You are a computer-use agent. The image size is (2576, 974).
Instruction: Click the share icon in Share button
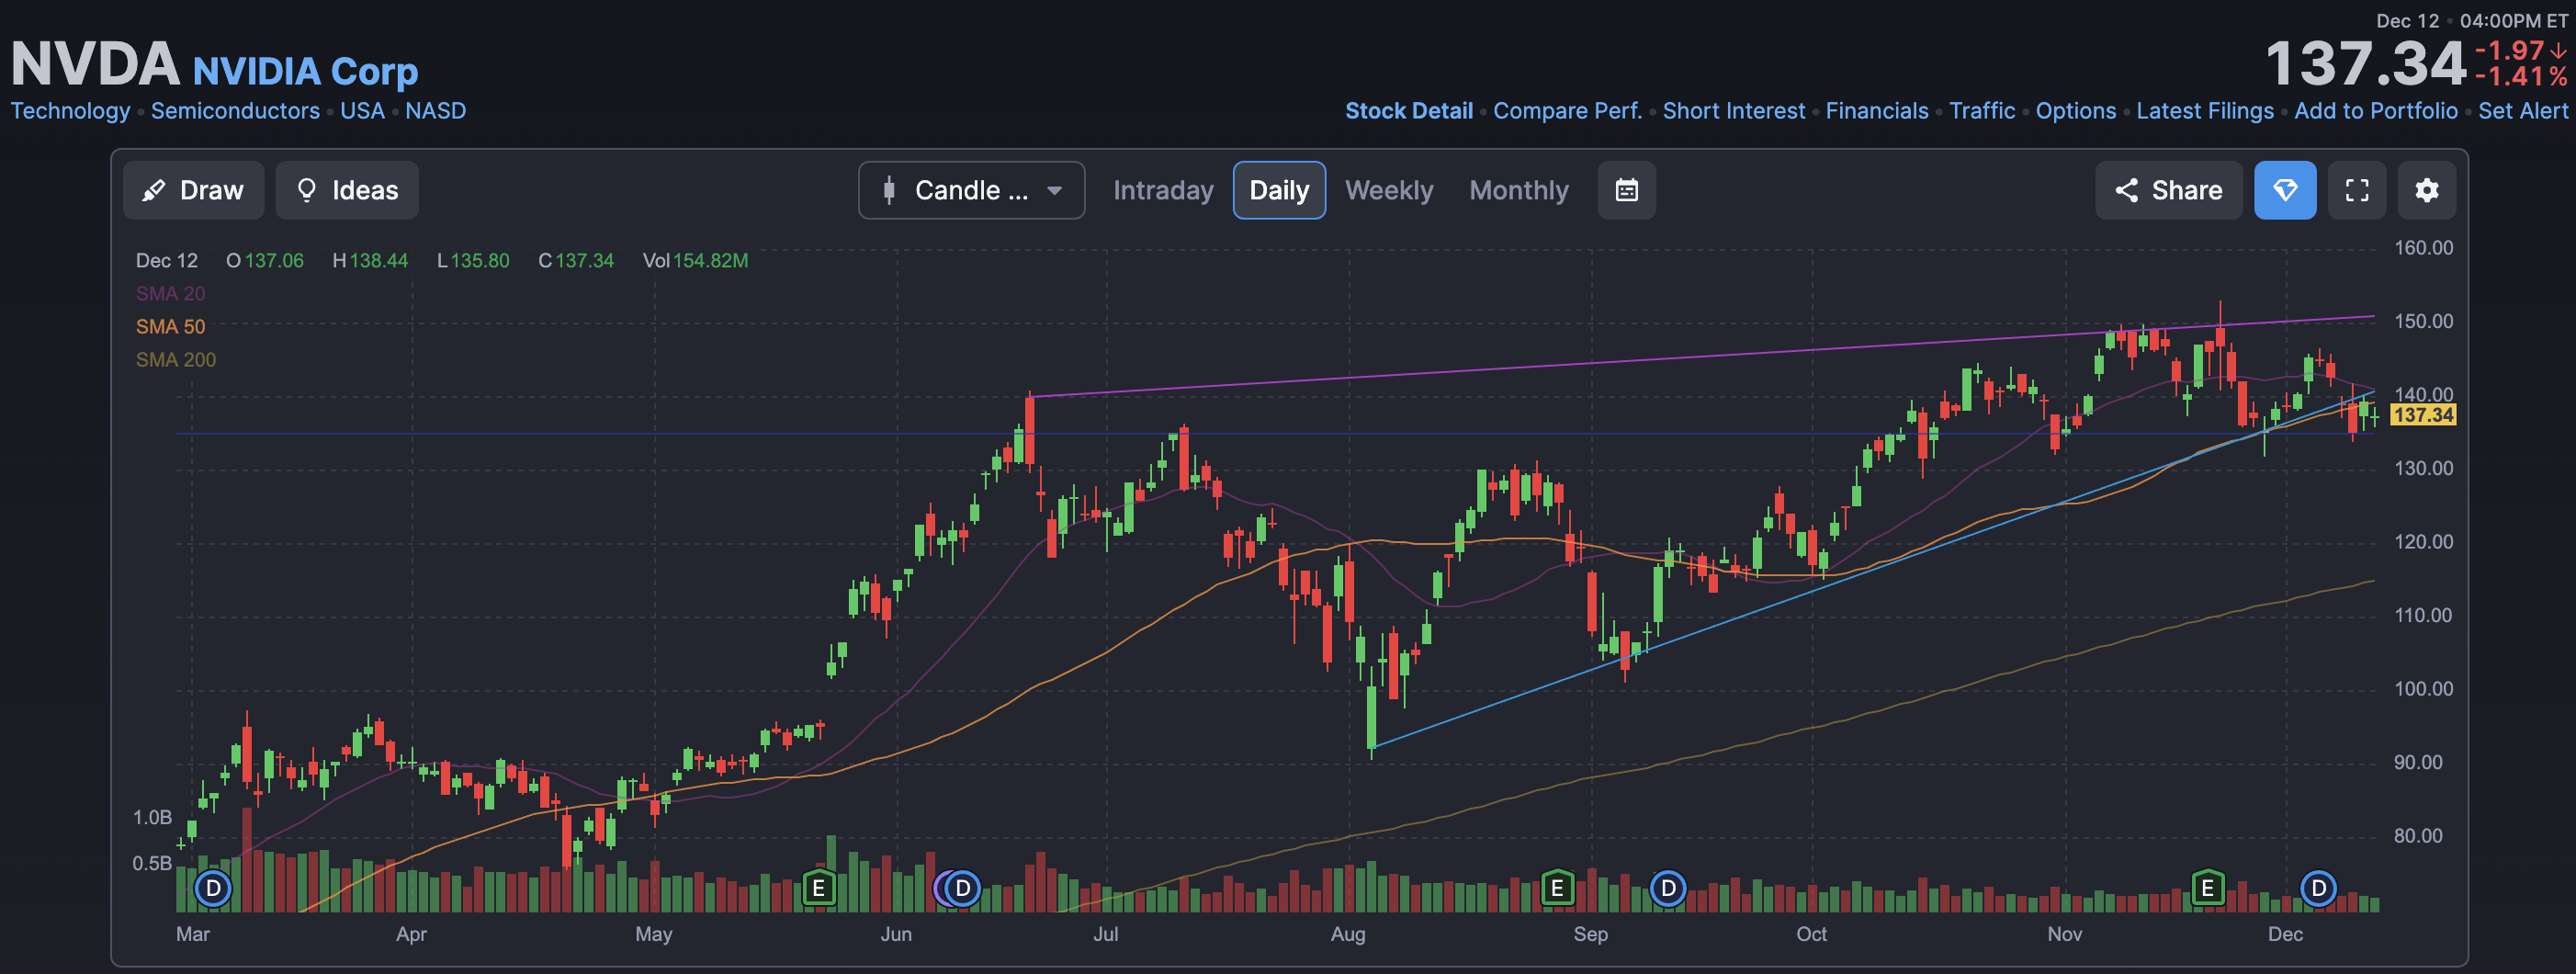click(x=2126, y=190)
